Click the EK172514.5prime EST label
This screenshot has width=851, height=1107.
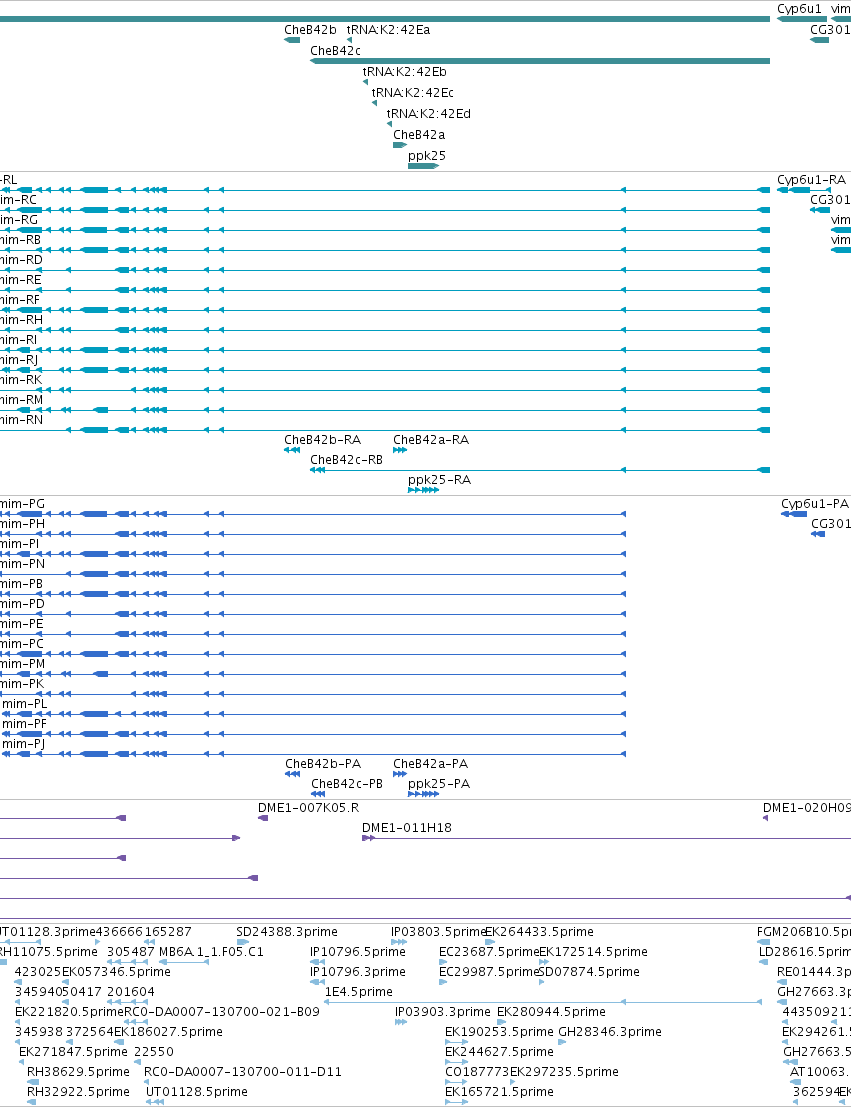coord(593,952)
